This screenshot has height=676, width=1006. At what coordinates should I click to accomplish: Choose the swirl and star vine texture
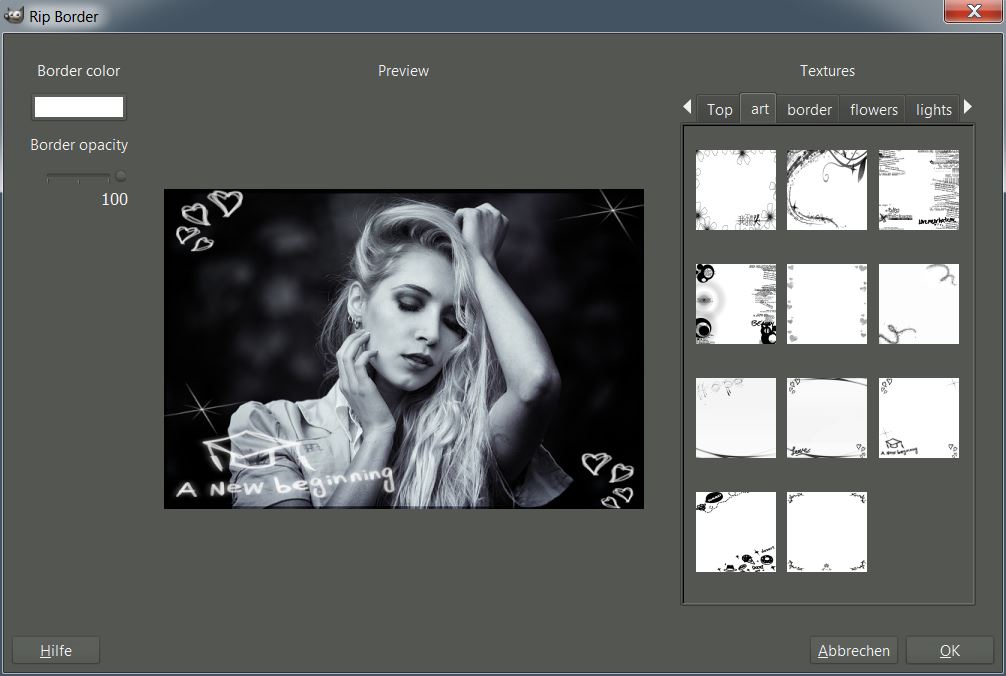(x=826, y=190)
